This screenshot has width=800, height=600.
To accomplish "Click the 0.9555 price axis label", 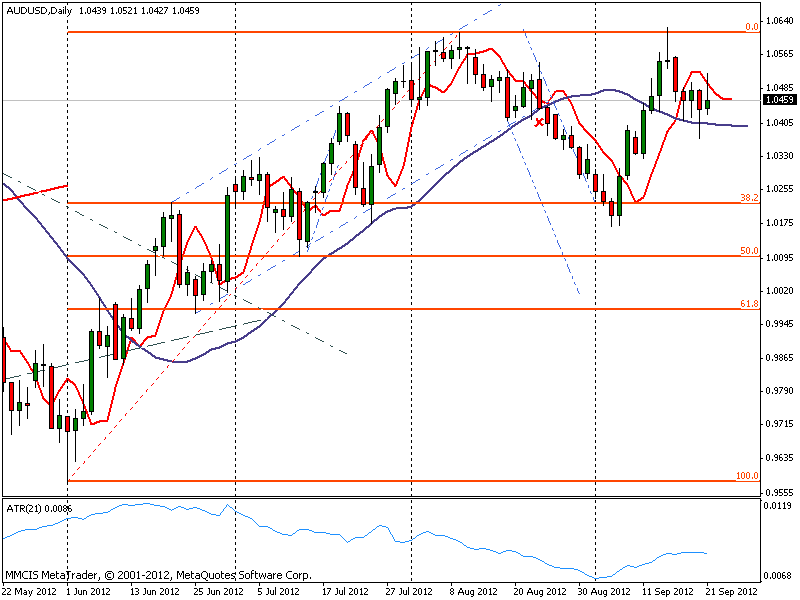I will pyautogui.click(x=780, y=493).
